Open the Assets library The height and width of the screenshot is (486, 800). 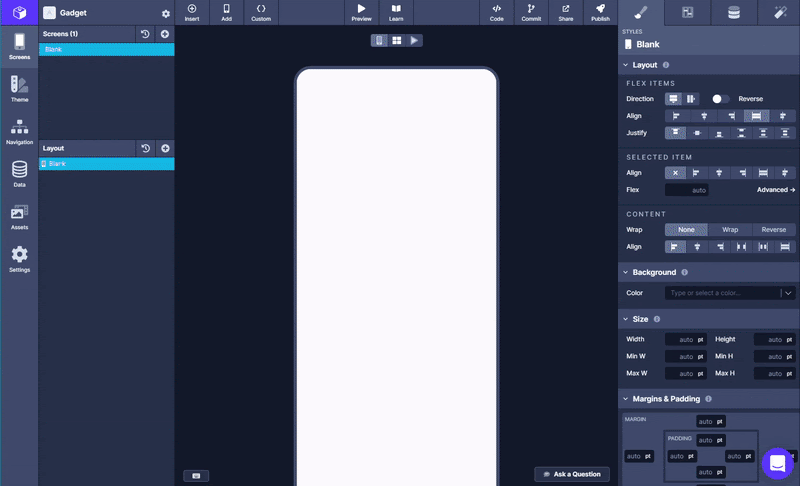pos(19,216)
